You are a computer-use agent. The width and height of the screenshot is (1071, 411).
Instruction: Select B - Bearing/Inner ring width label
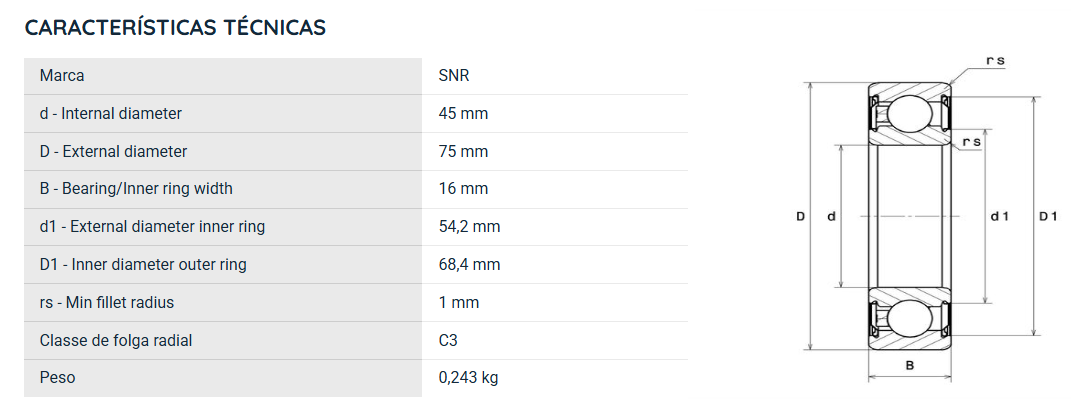tap(136, 188)
